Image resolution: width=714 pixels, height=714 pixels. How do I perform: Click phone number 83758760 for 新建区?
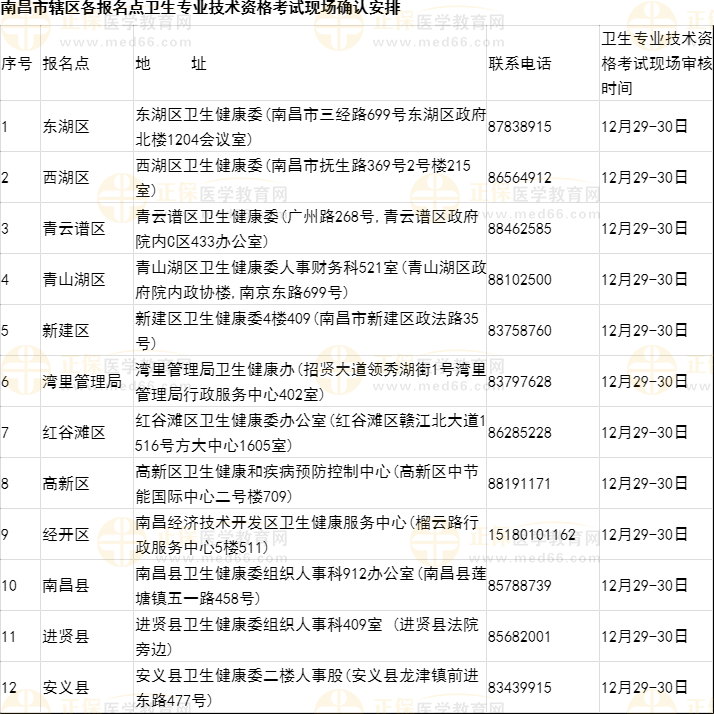coord(519,330)
